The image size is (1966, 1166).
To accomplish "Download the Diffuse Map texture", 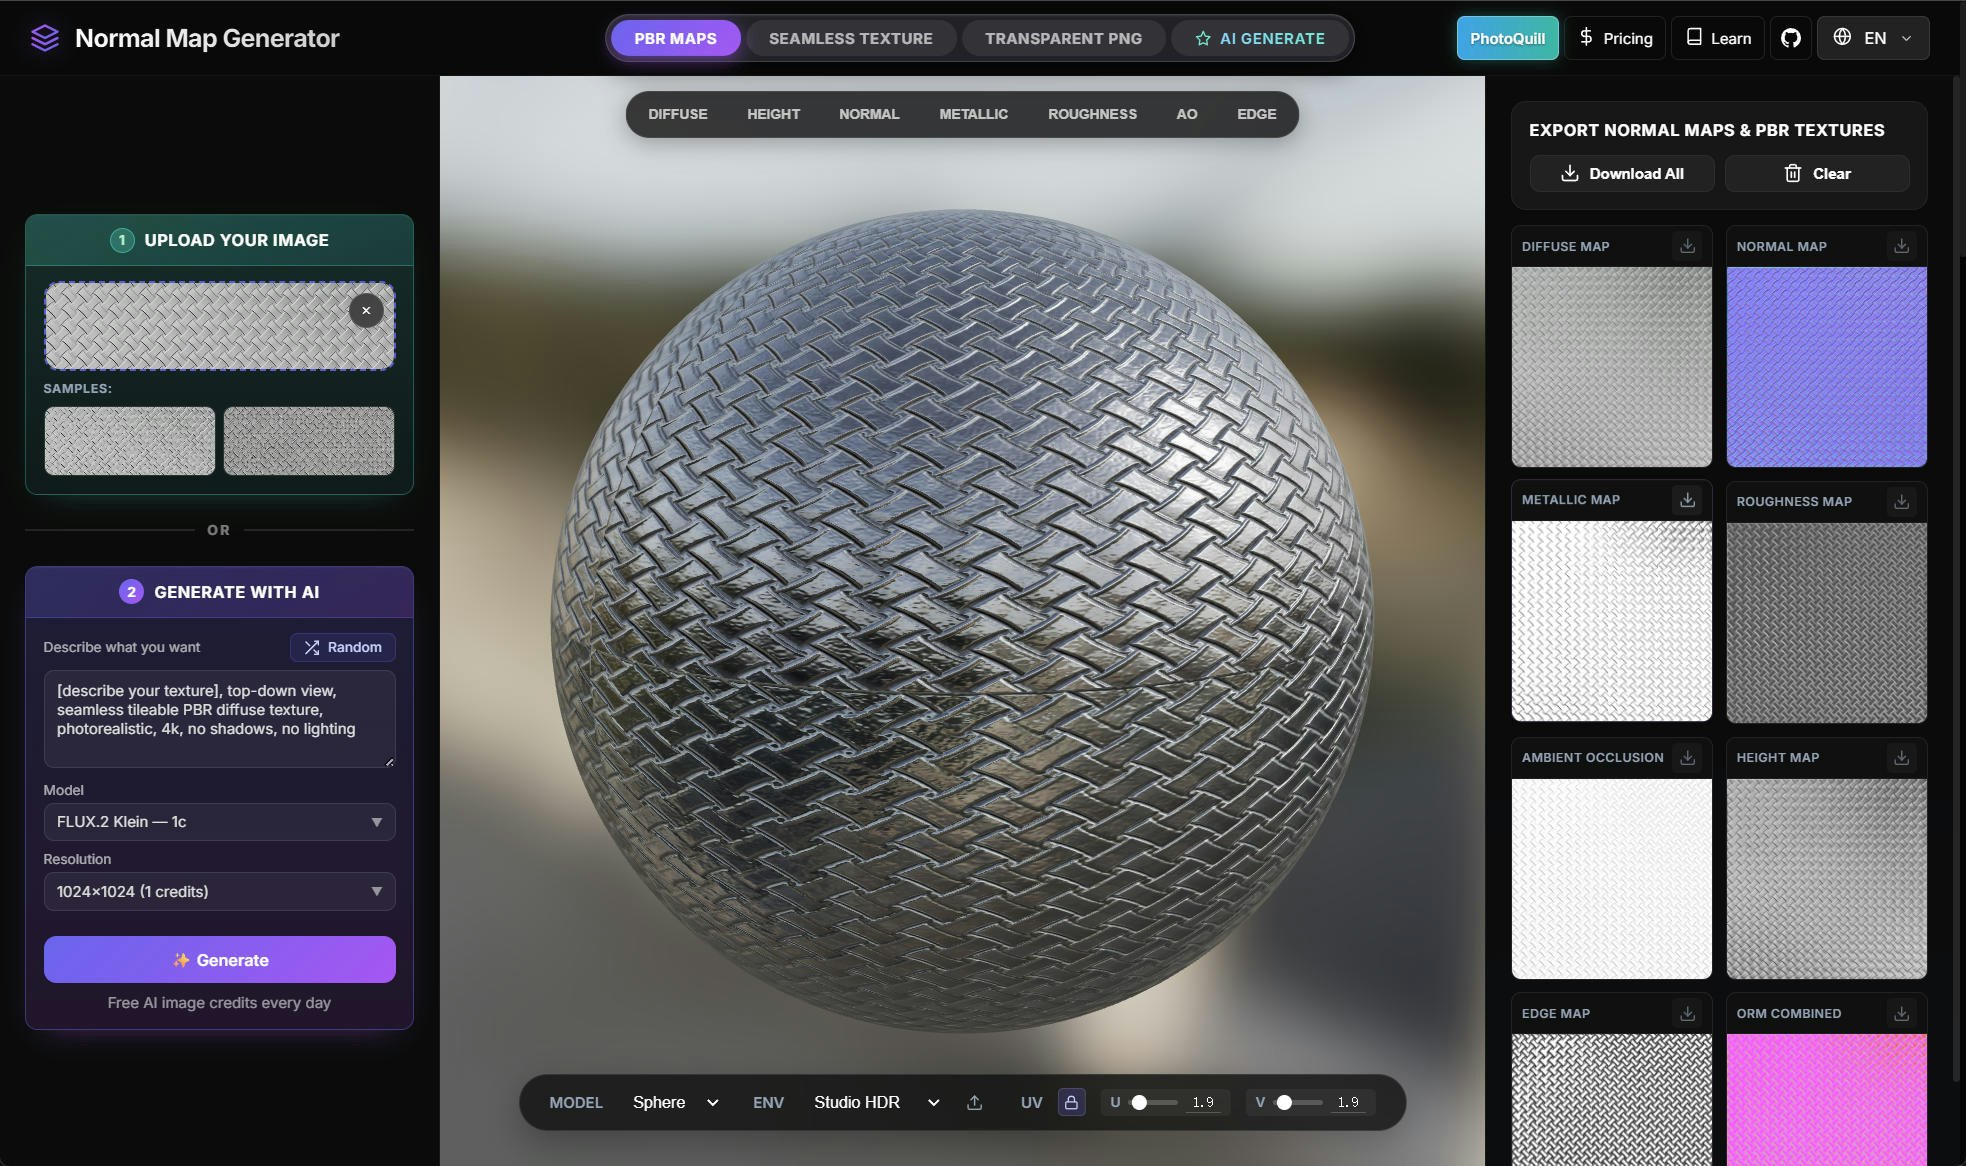I will click(1687, 246).
